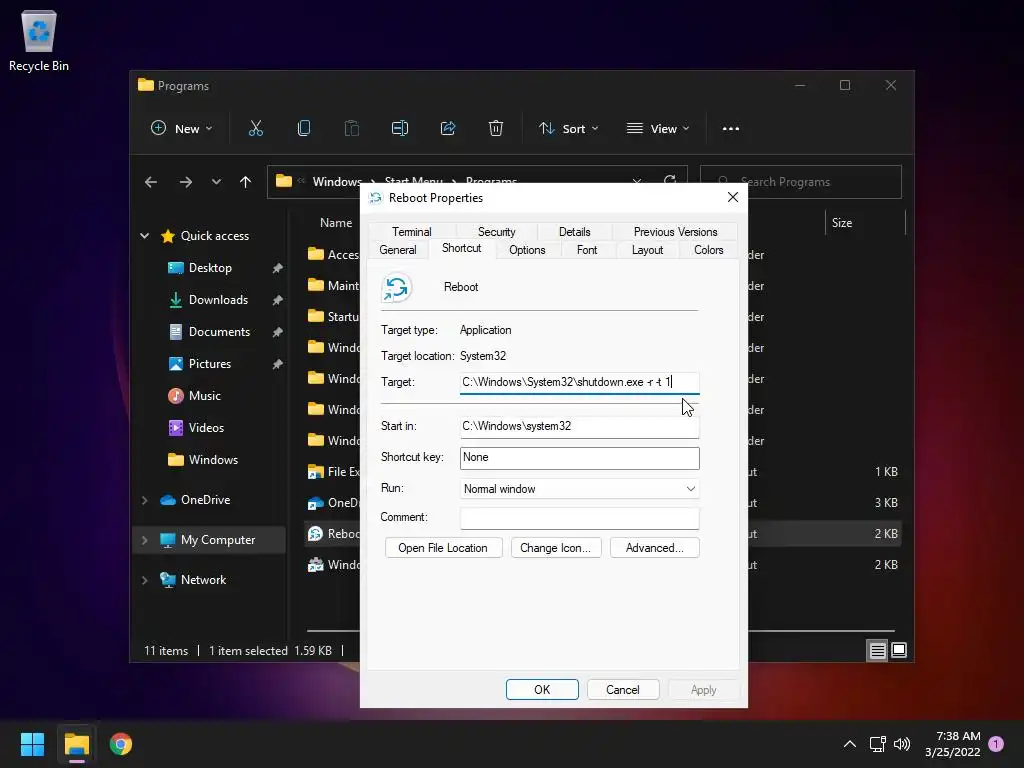The width and height of the screenshot is (1024, 768).
Task: Switch to the Terminal tab
Action: coord(411,232)
